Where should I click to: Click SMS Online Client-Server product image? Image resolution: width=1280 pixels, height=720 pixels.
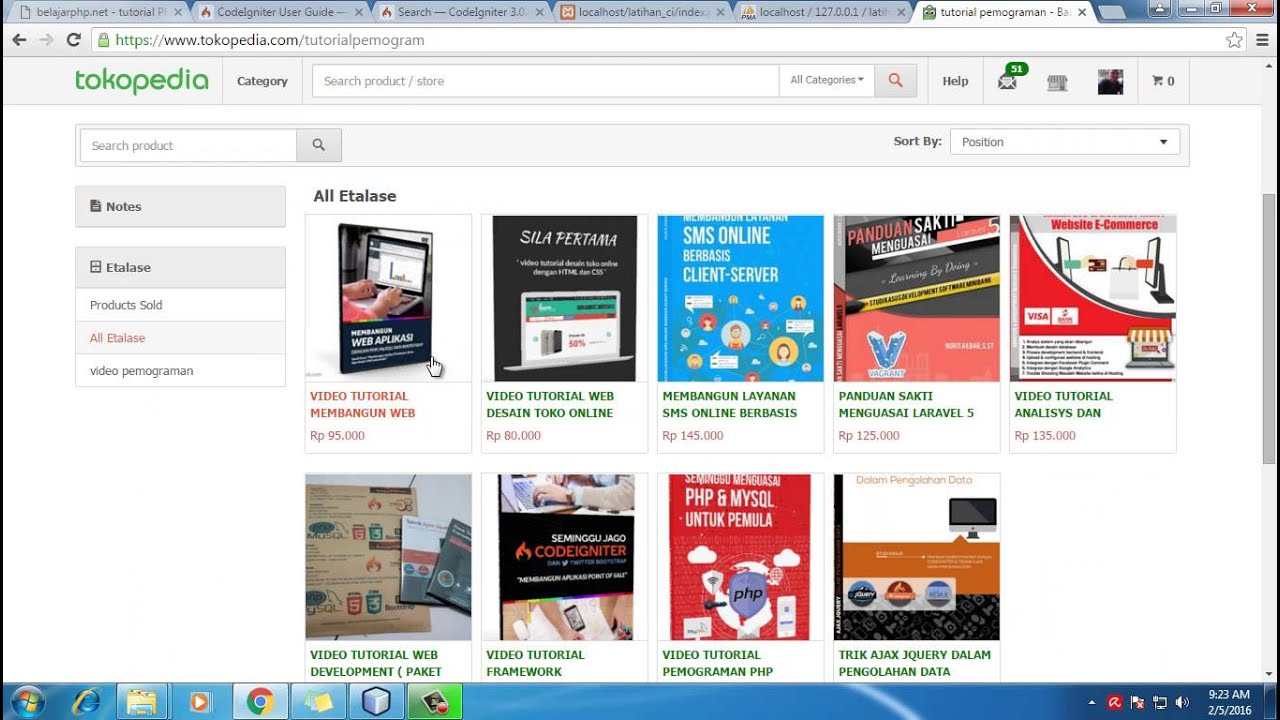[x=740, y=298]
